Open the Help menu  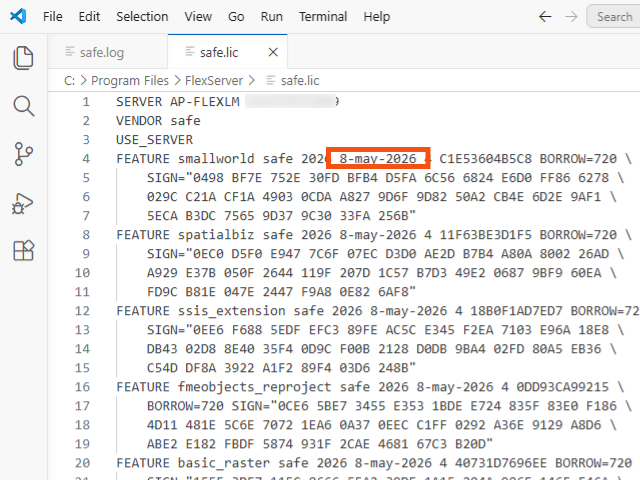point(377,17)
